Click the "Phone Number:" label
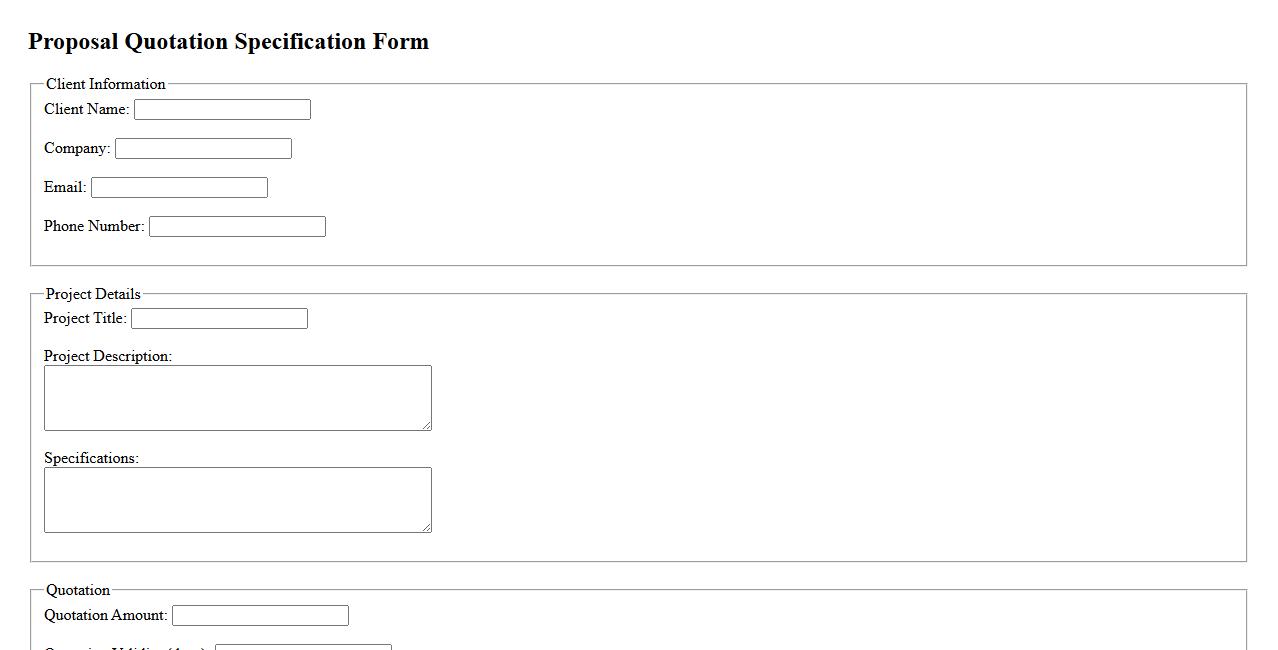The height and width of the screenshot is (650, 1278). (x=94, y=226)
